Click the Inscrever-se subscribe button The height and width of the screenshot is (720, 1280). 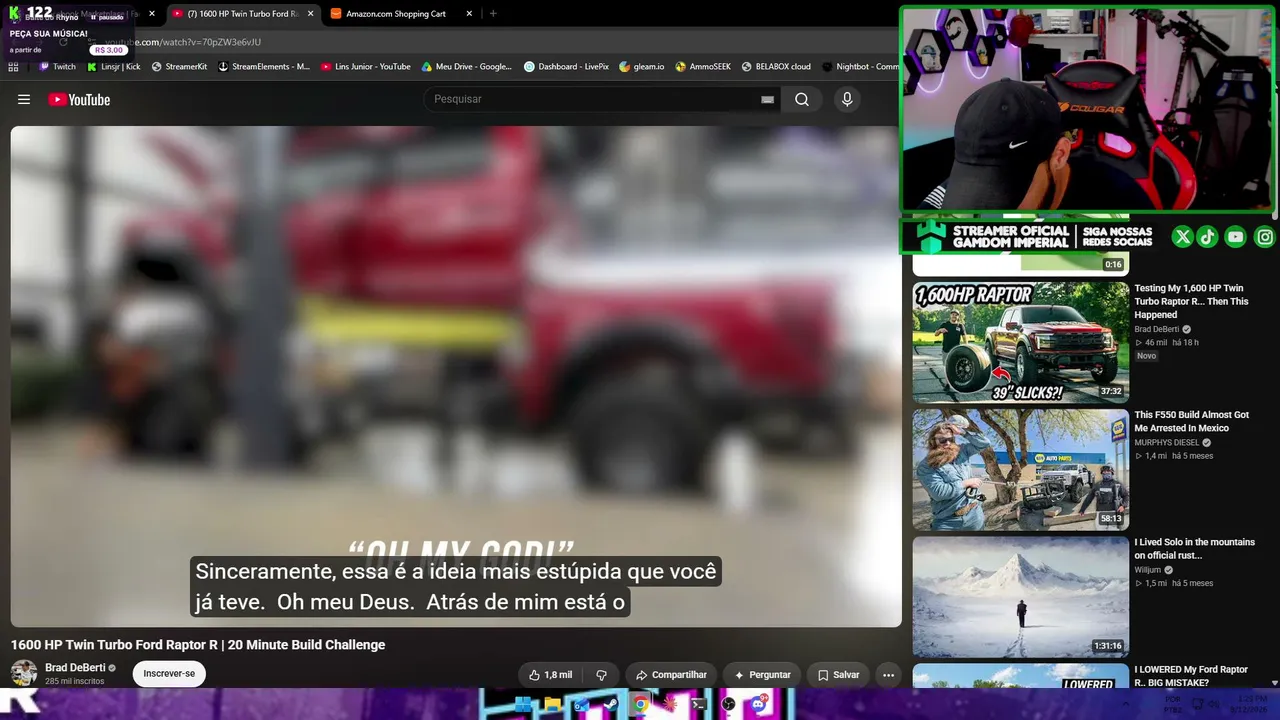pos(169,674)
